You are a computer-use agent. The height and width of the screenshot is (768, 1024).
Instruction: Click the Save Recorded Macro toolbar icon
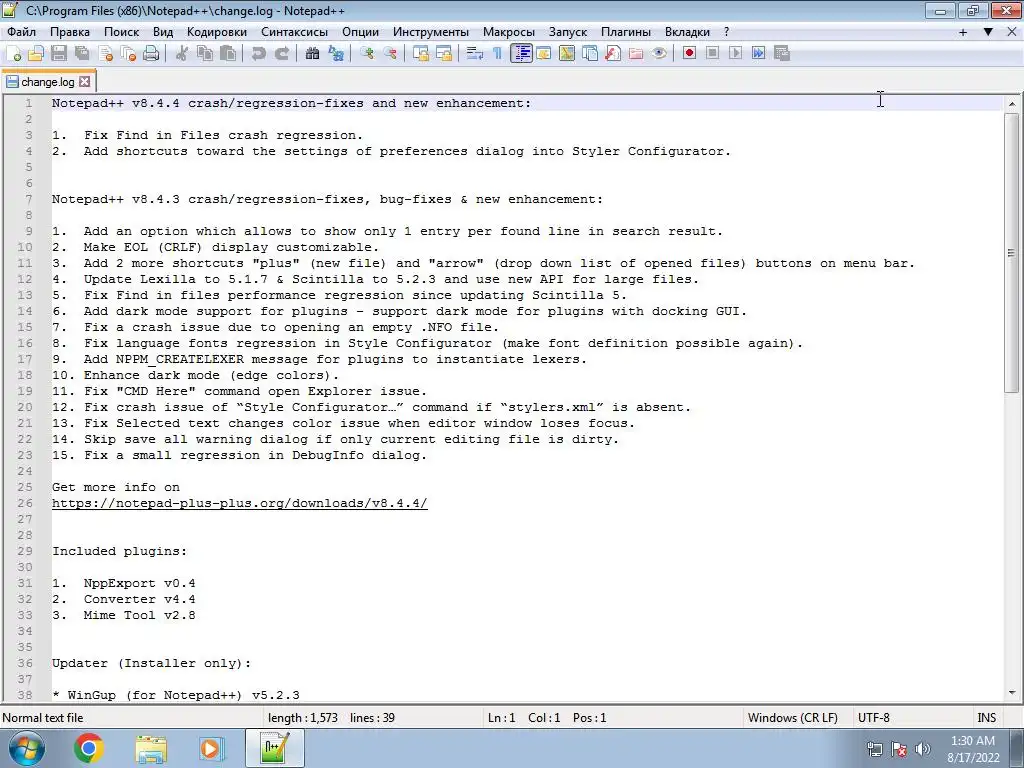coord(782,54)
